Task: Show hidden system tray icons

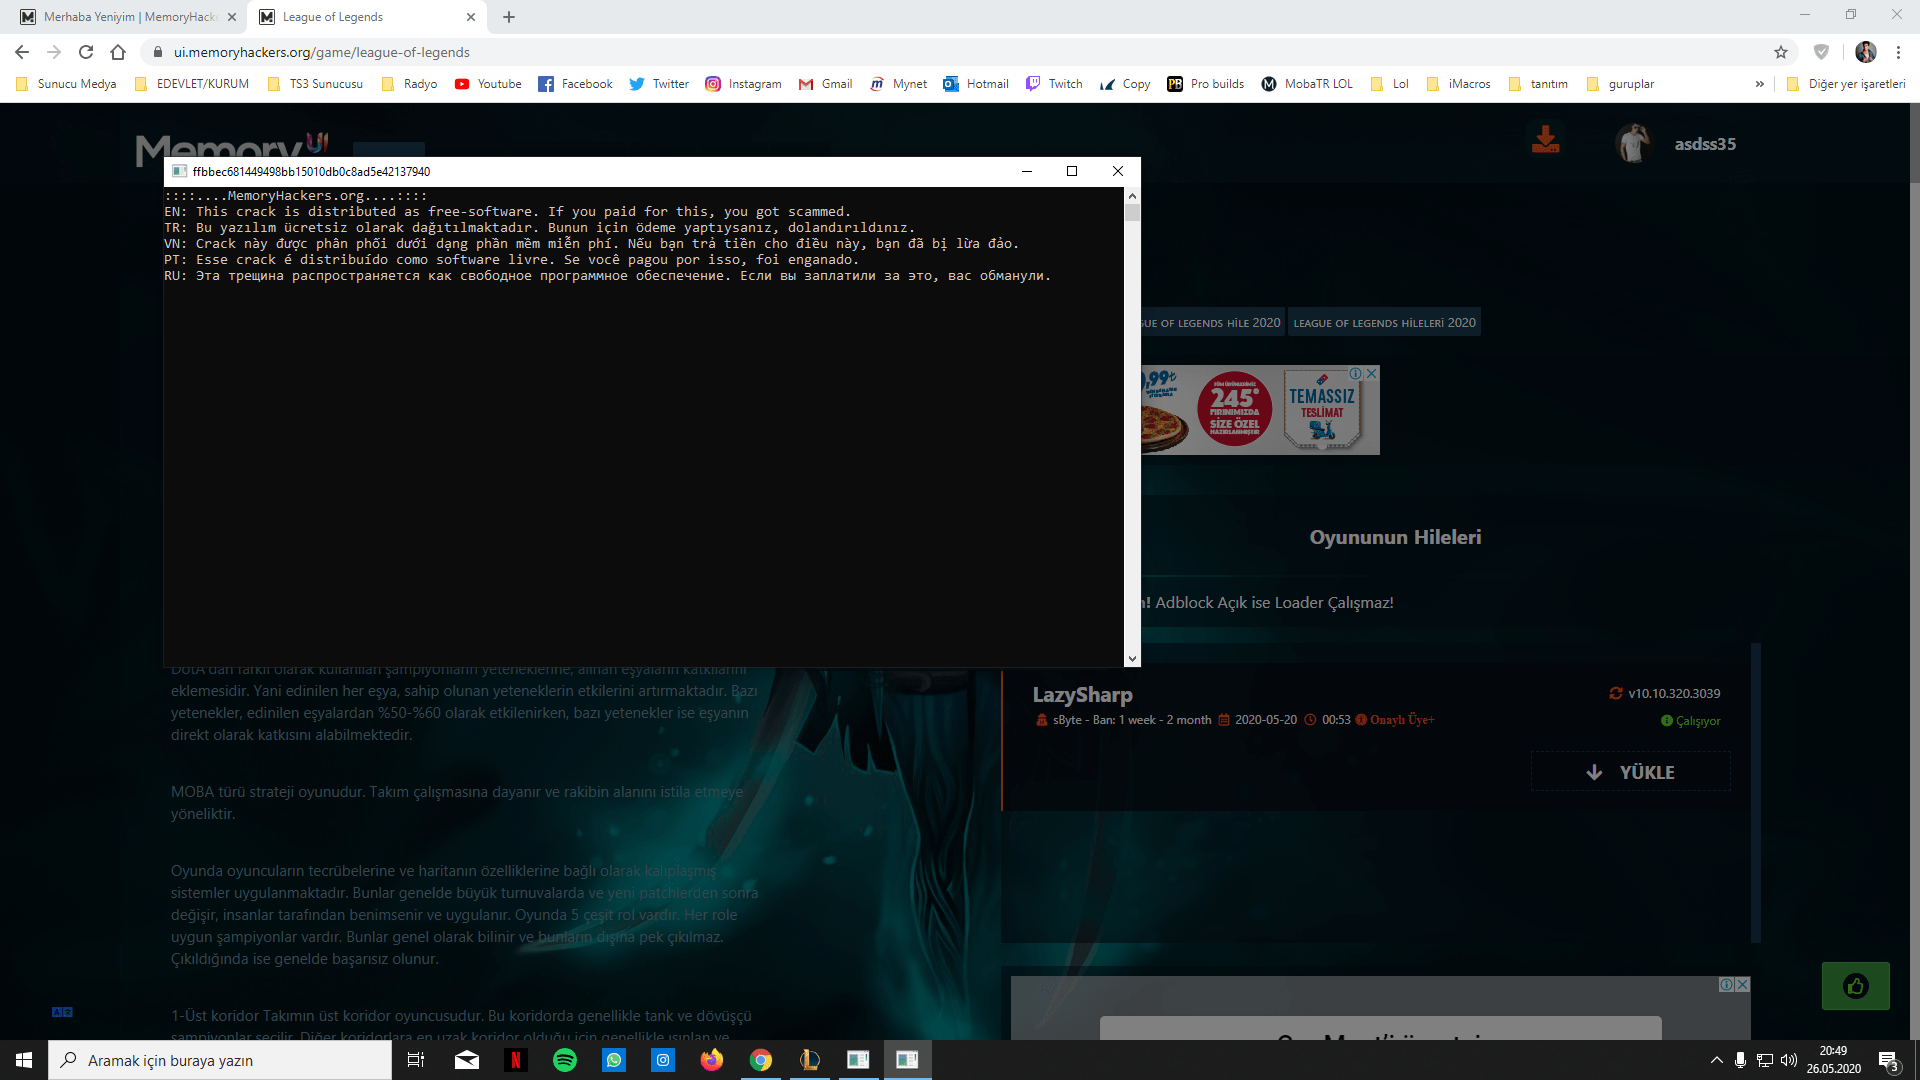Action: (1717, 1060)
